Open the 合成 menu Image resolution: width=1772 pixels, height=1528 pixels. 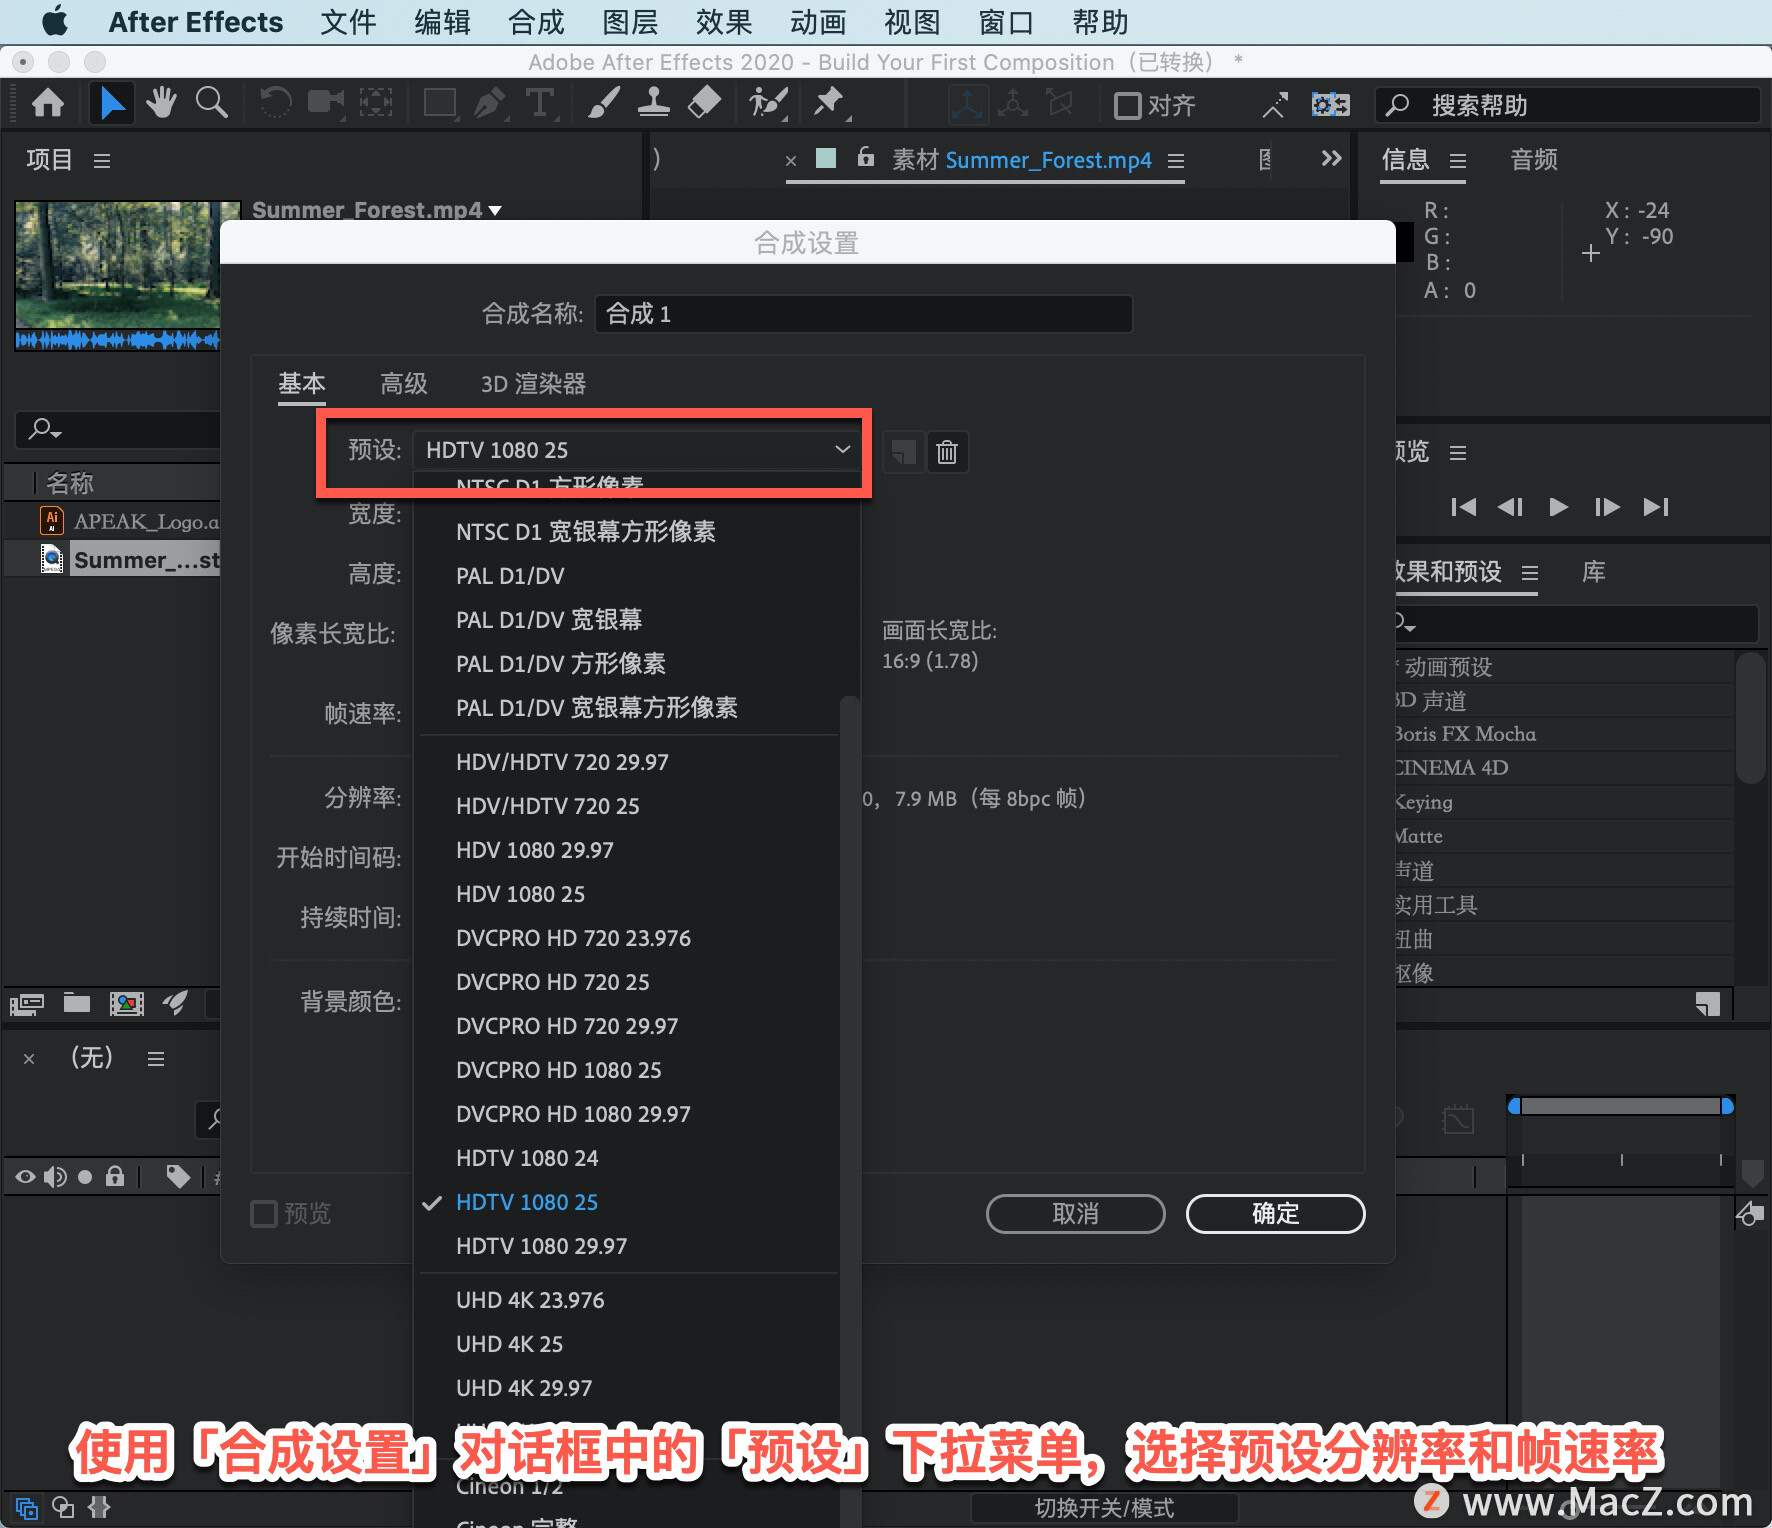pyautogui.click(x=536, y=22)
